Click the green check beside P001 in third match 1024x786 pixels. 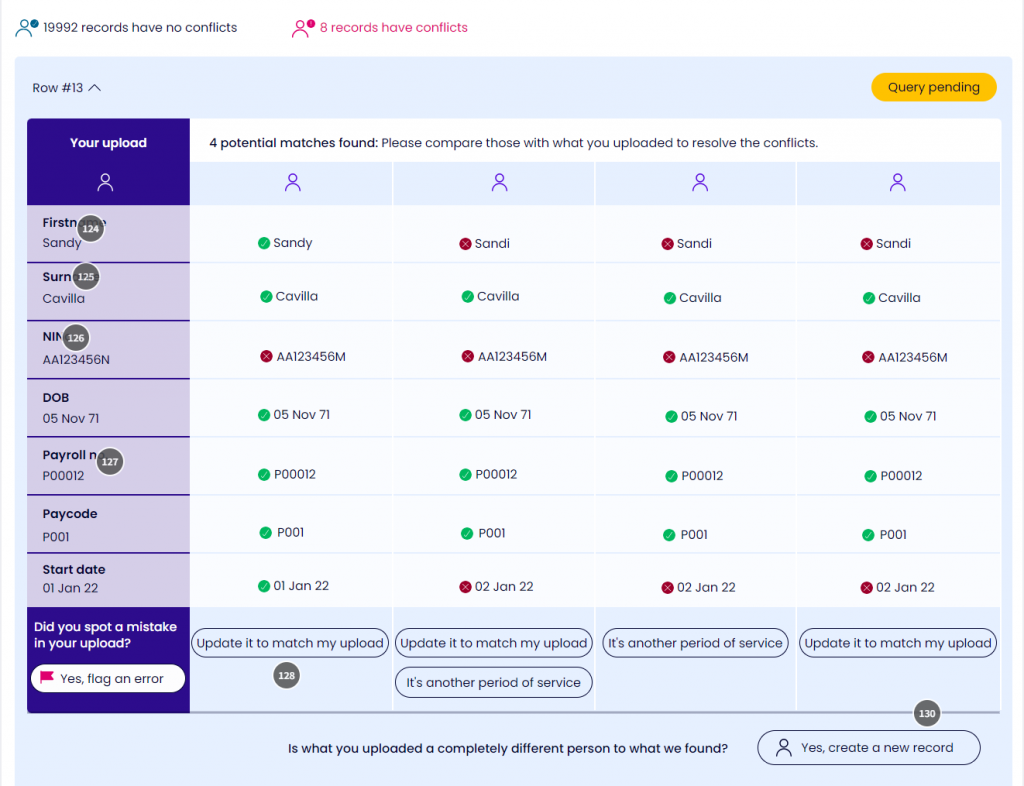click(x=667, y=535)
